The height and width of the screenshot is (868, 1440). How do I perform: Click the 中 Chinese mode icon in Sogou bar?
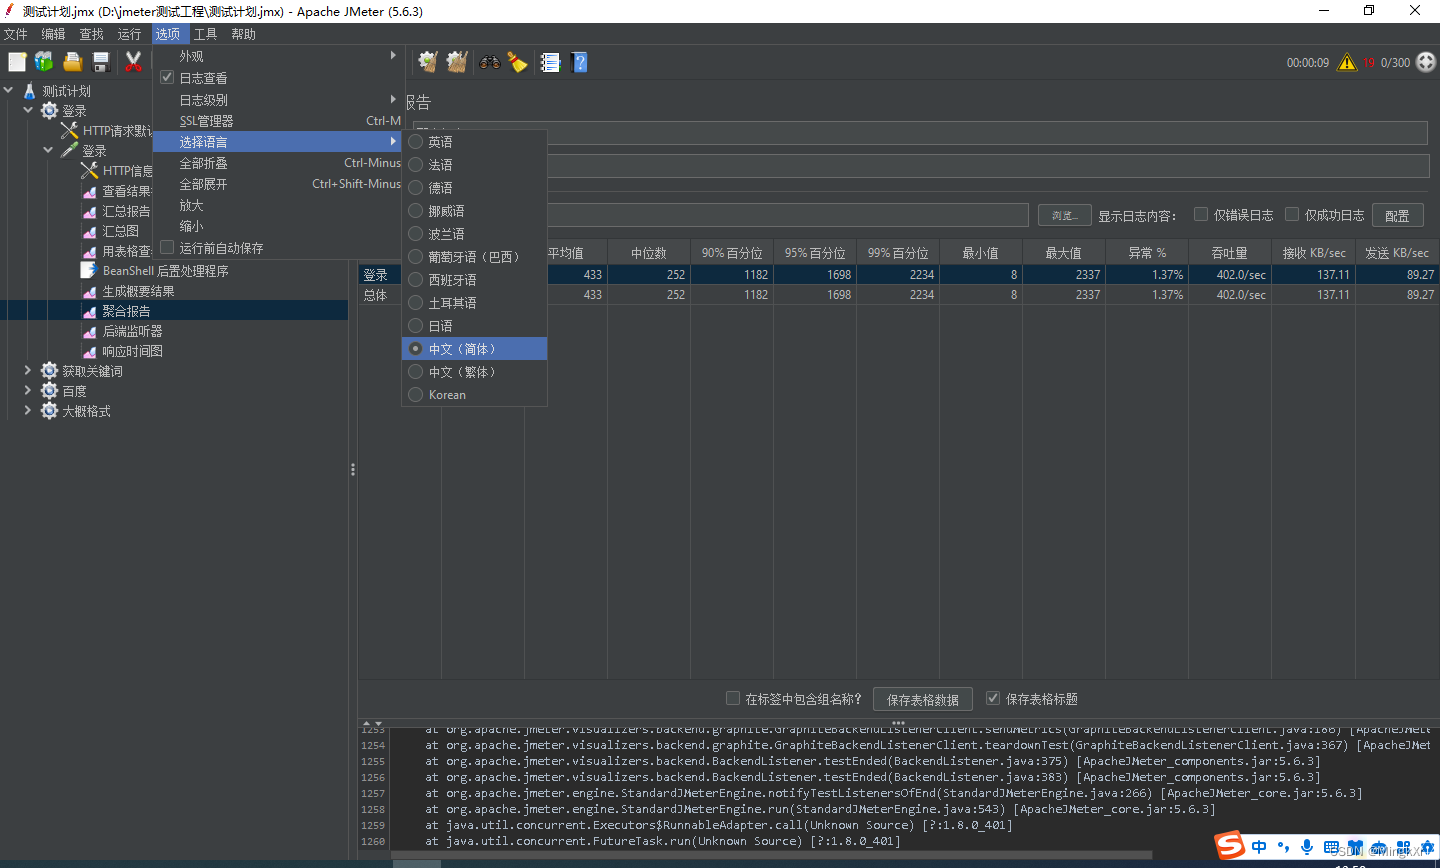pyautogui.click(x=1259, y=847)
